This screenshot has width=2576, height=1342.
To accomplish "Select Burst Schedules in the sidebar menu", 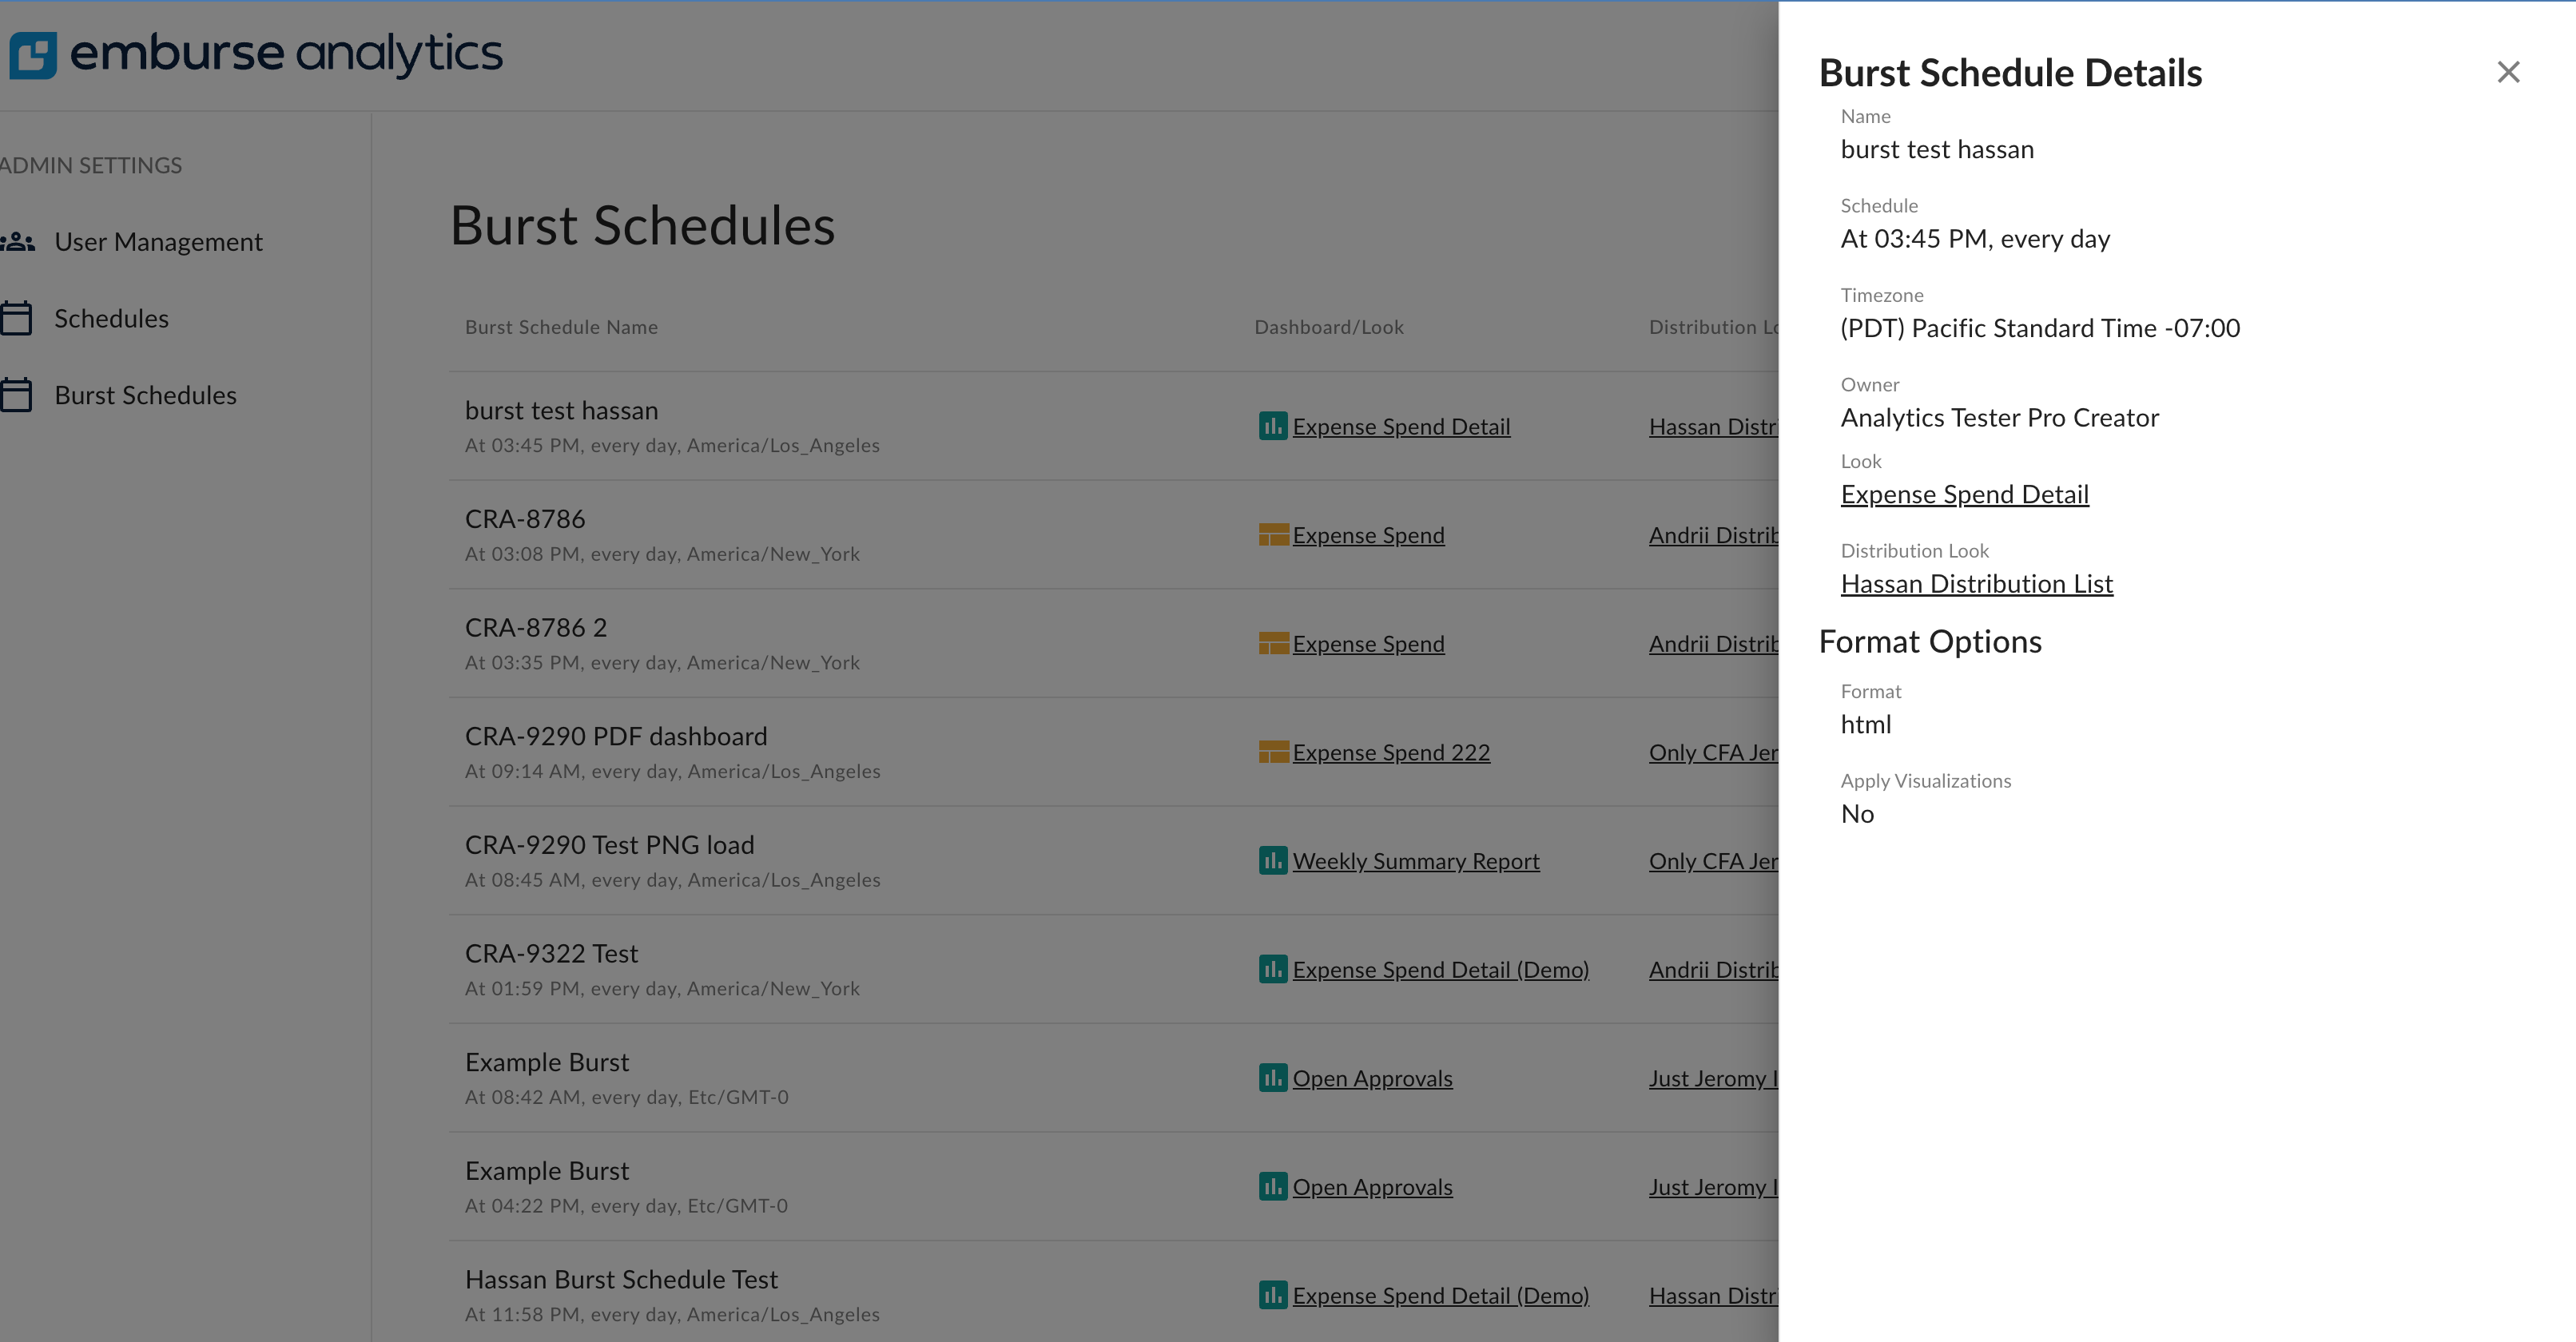I will pyautogui.click(x=145, y=394).
